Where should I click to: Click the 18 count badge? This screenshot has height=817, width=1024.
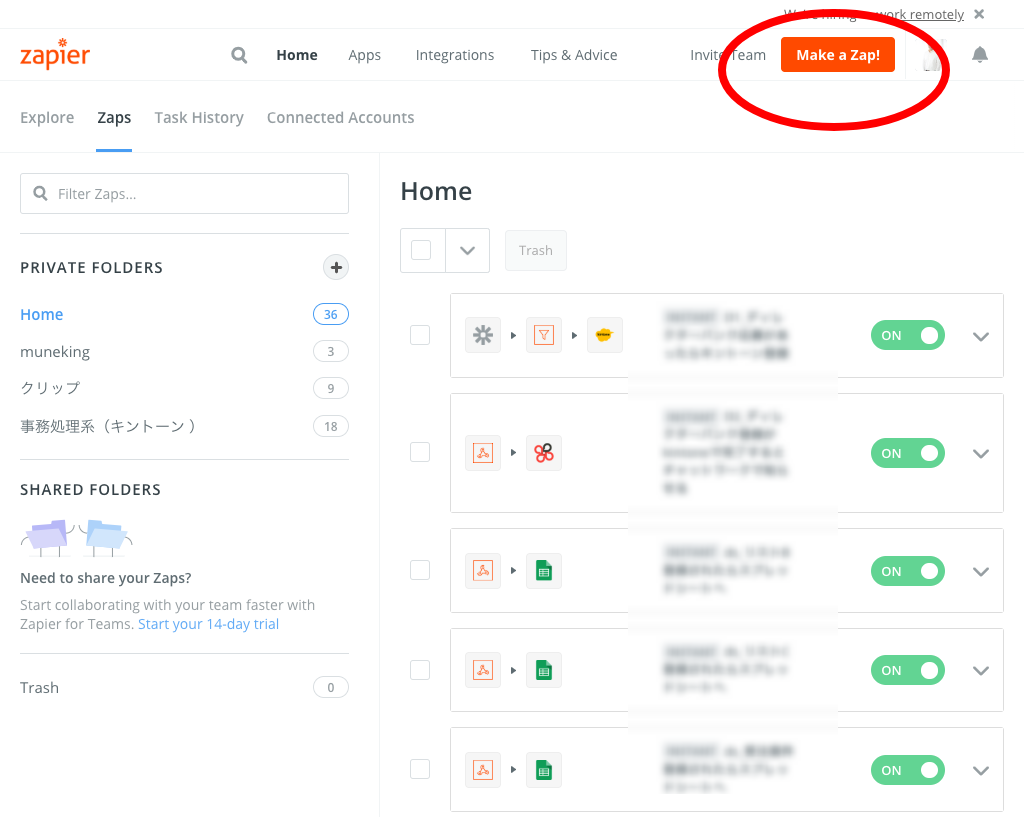pyautogui.click(x=331, y=426)
